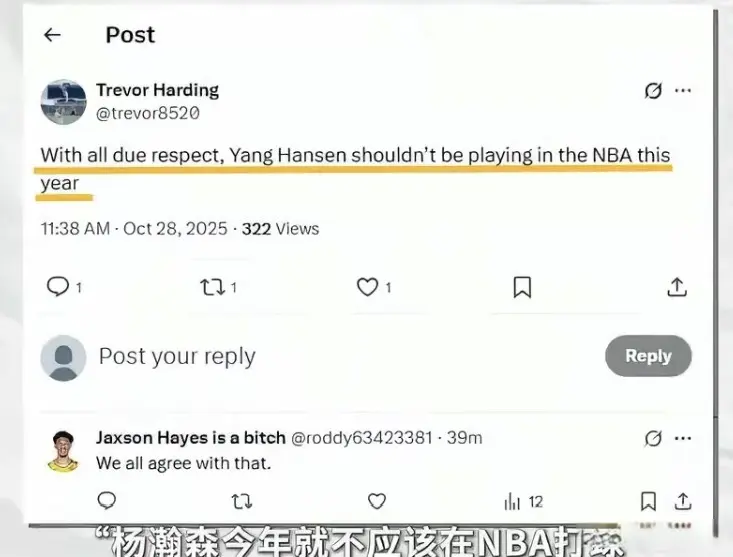Viewport: 733px width, 557px height.
Task: Go back using the arrow beside Post
Action: point(52,35)
